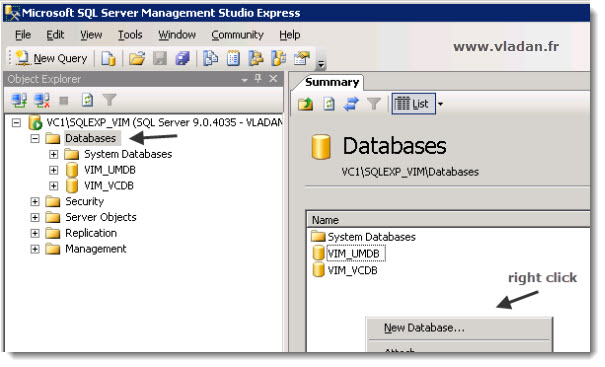Open the main toolbar options dropdown
605x367 pixels.
click(321, 64)
